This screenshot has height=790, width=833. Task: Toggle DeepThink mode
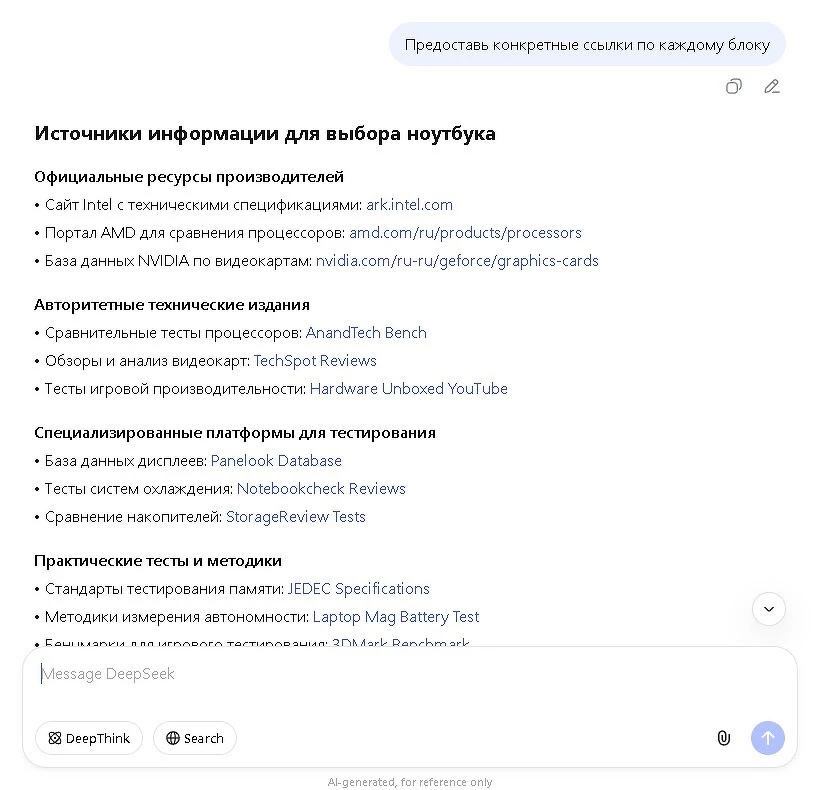click(x=89, y=738)
